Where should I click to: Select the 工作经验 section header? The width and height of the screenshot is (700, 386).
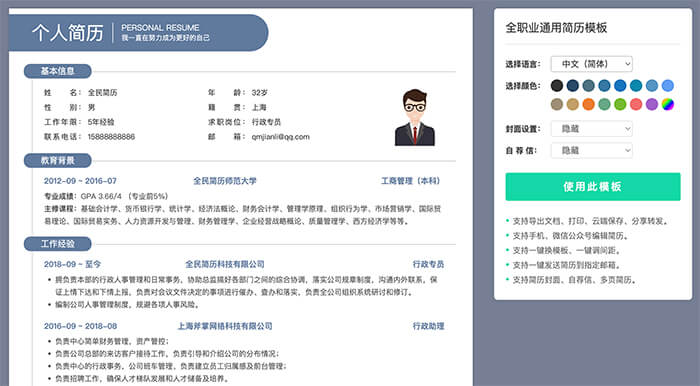(x=58, y=244)
